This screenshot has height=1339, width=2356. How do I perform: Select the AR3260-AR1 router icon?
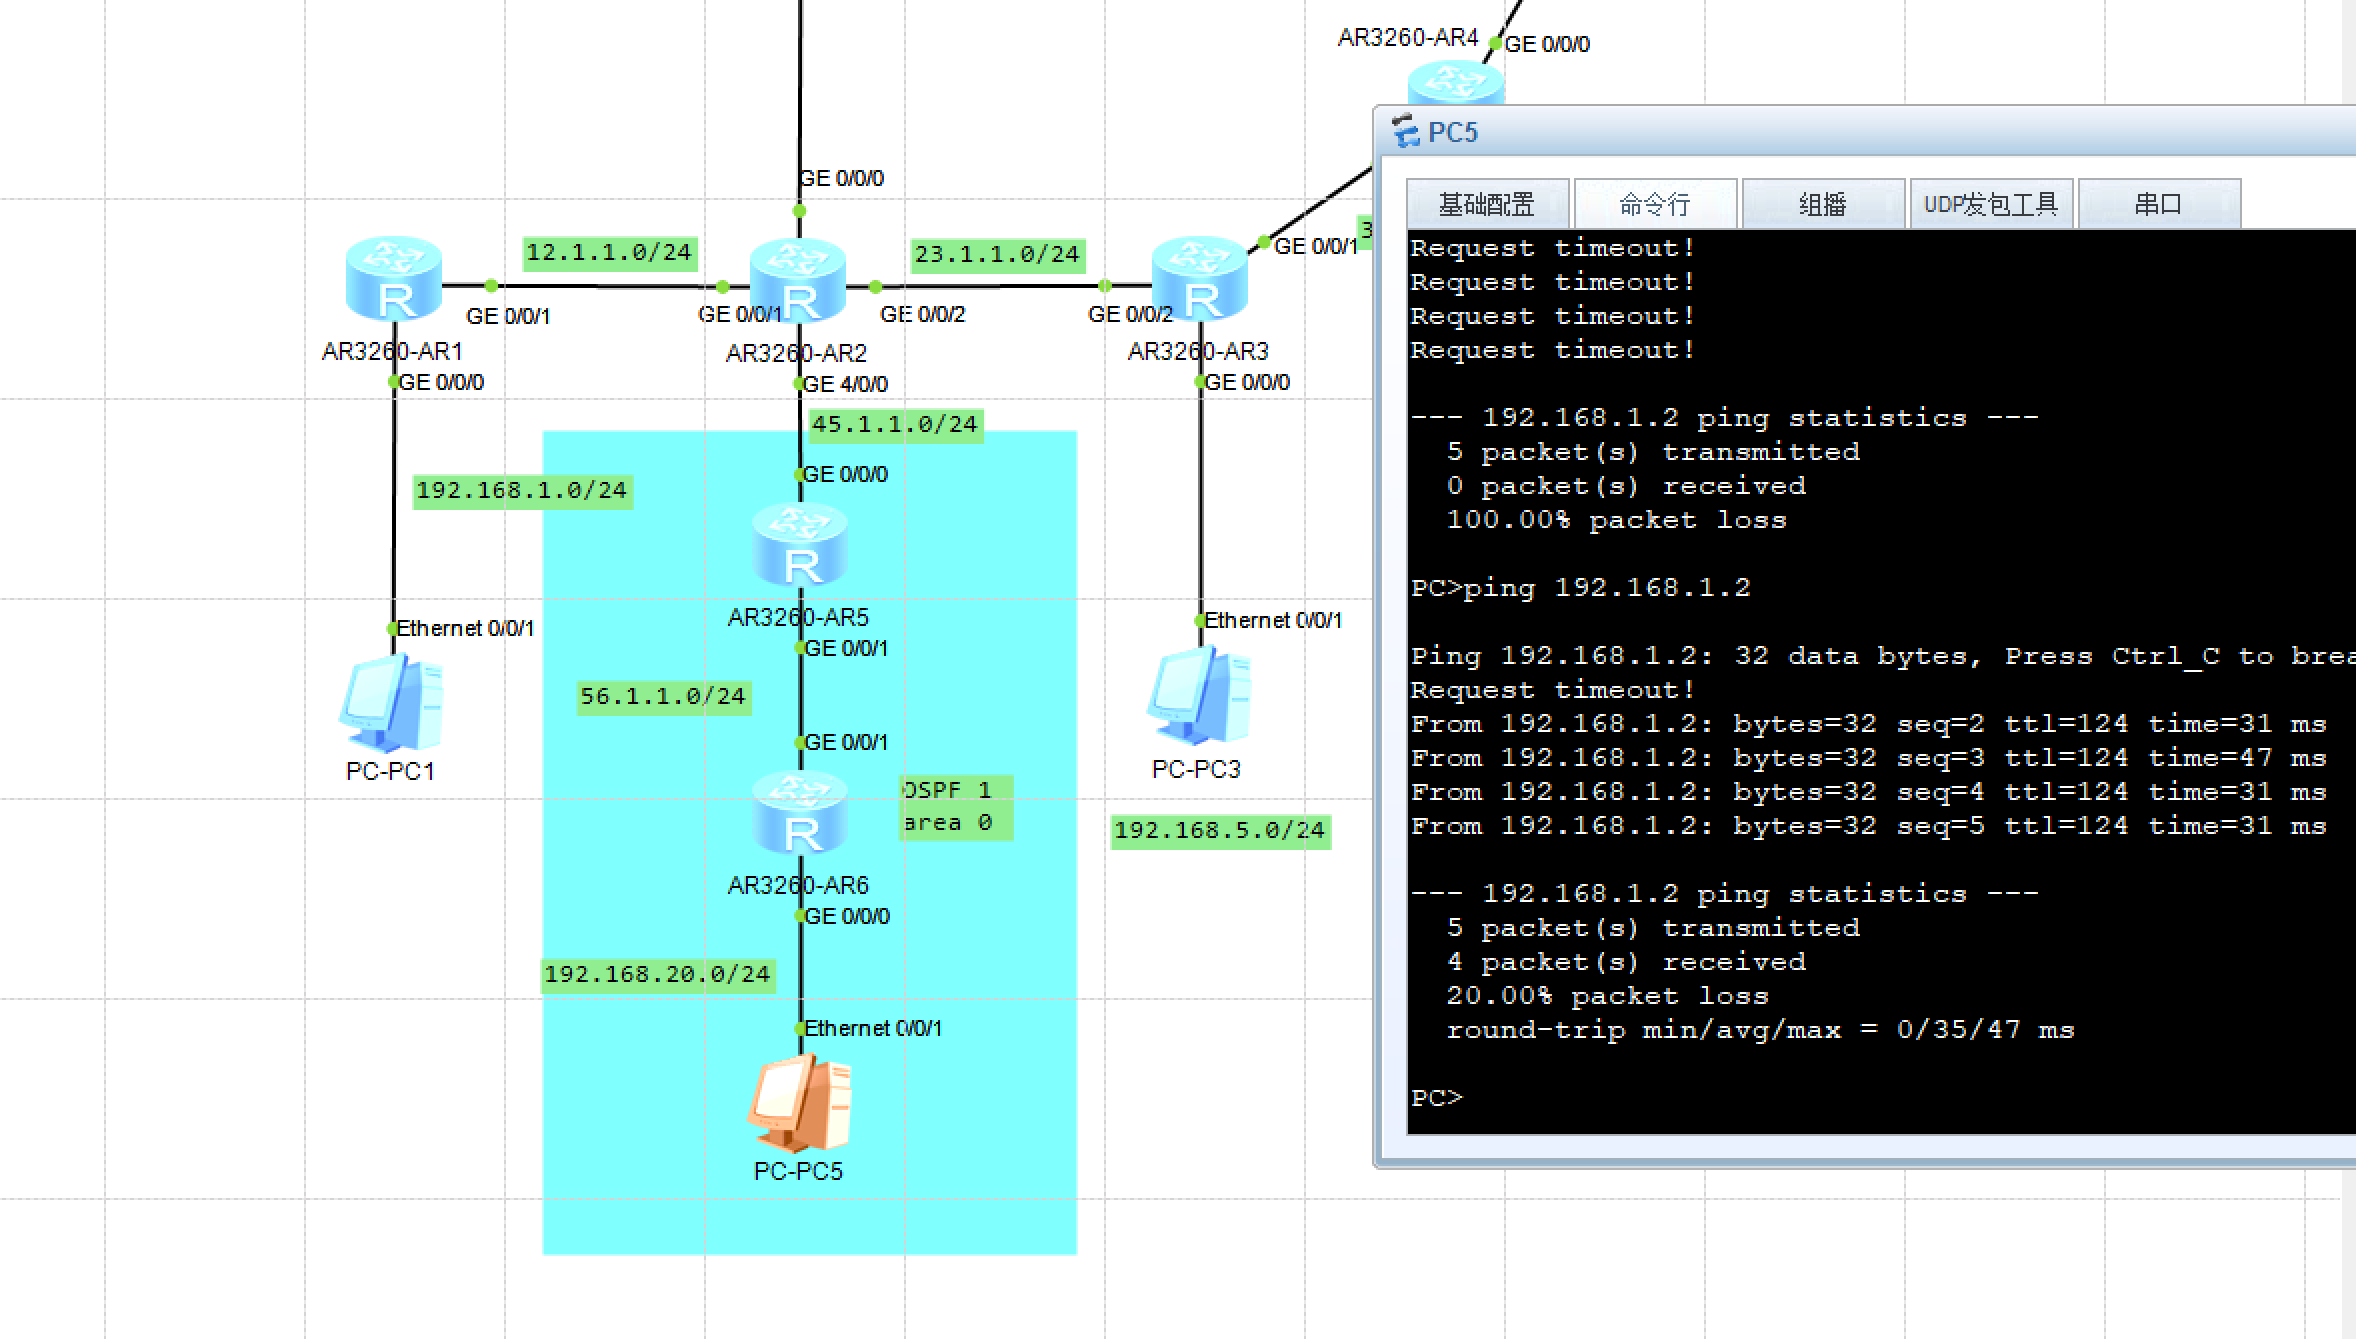[394, 279]
